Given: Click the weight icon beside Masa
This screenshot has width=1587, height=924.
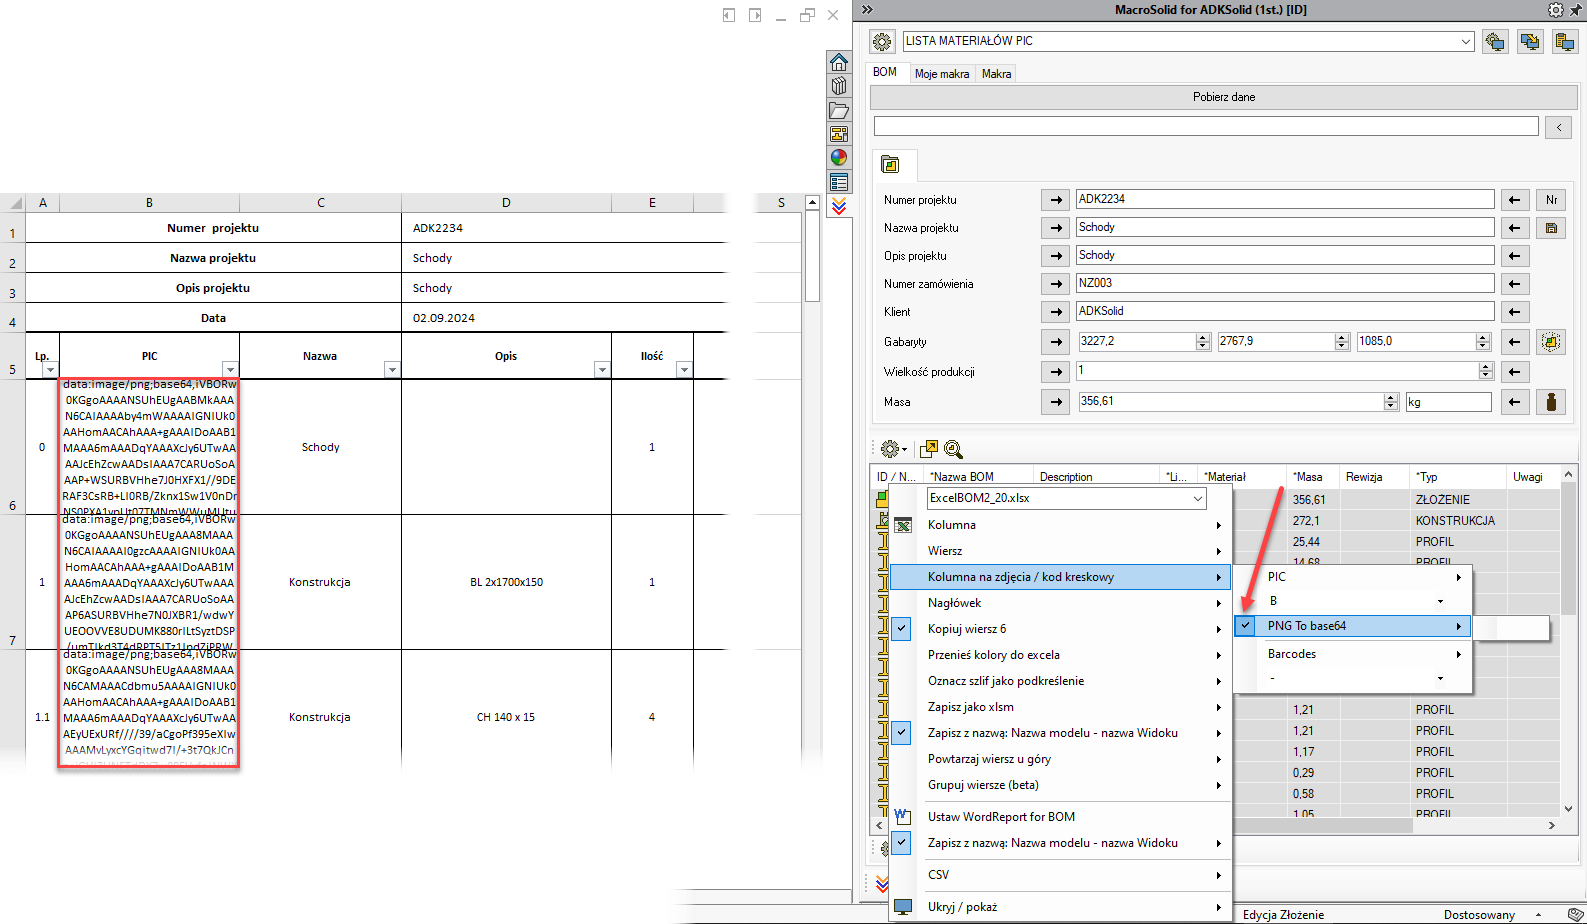Looking at the screenshot, I should click(x=1551, y=402).
